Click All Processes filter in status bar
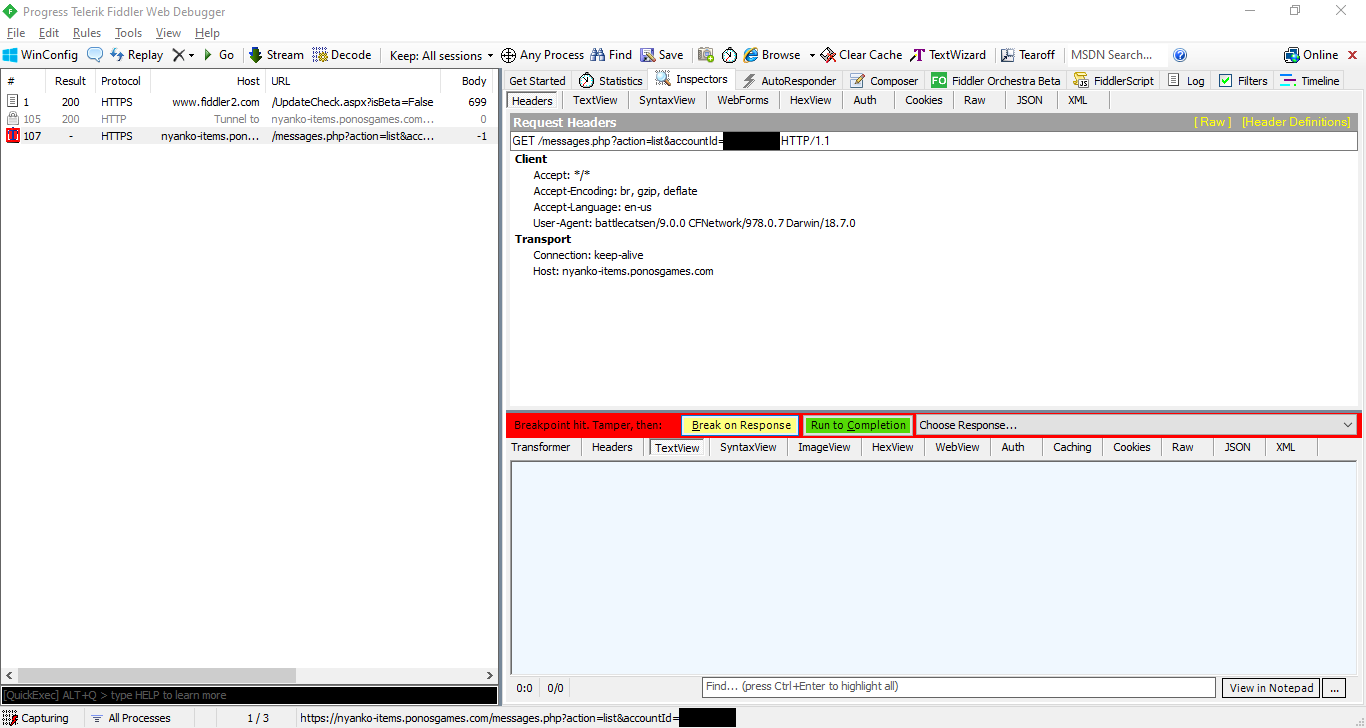The image size is (1366, 728). [130, 718]
